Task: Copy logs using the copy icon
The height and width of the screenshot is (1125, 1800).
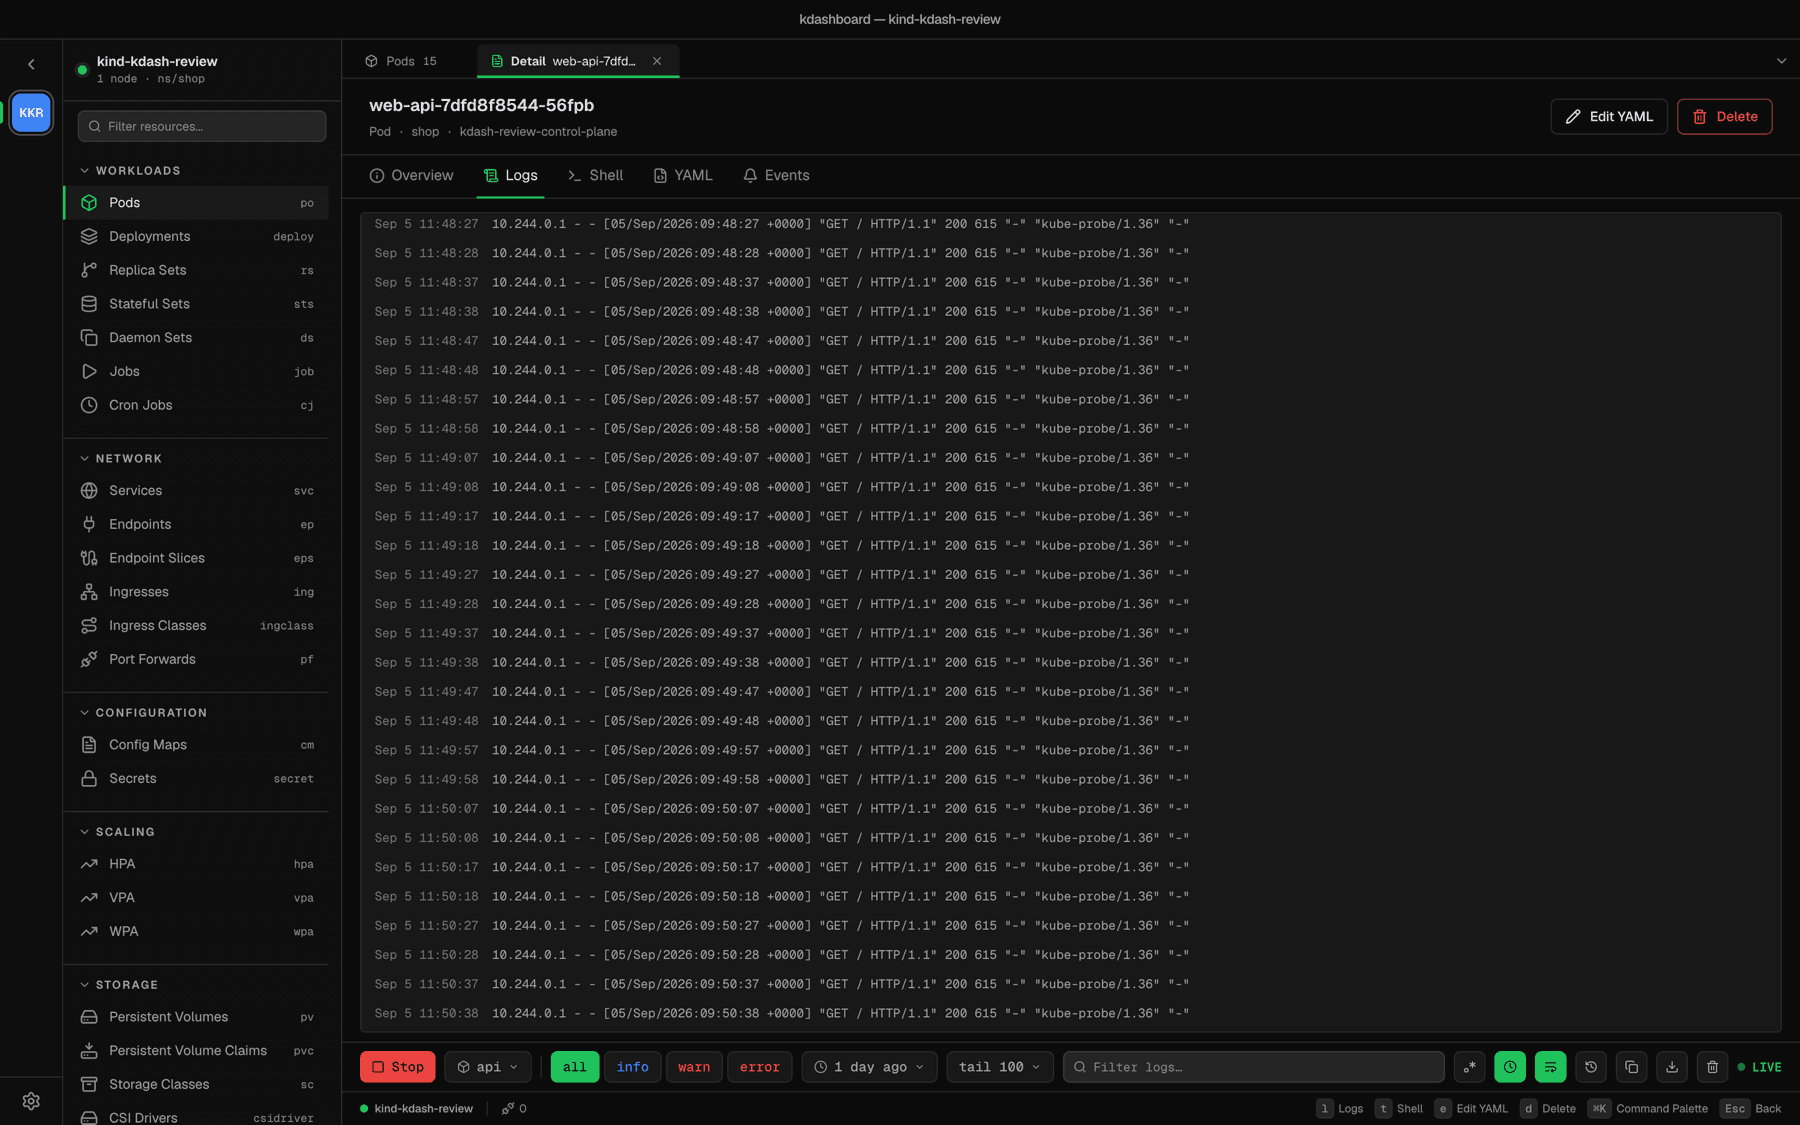Action: [1631, 1067]
